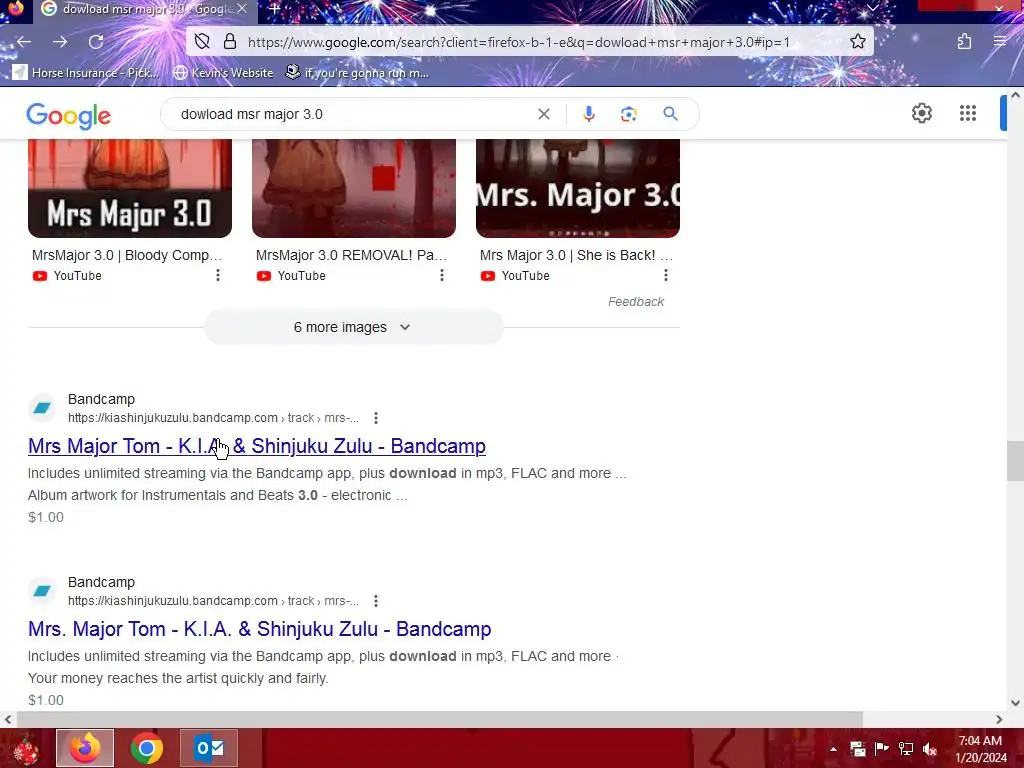Open the Google apps grid

(968, 114)
